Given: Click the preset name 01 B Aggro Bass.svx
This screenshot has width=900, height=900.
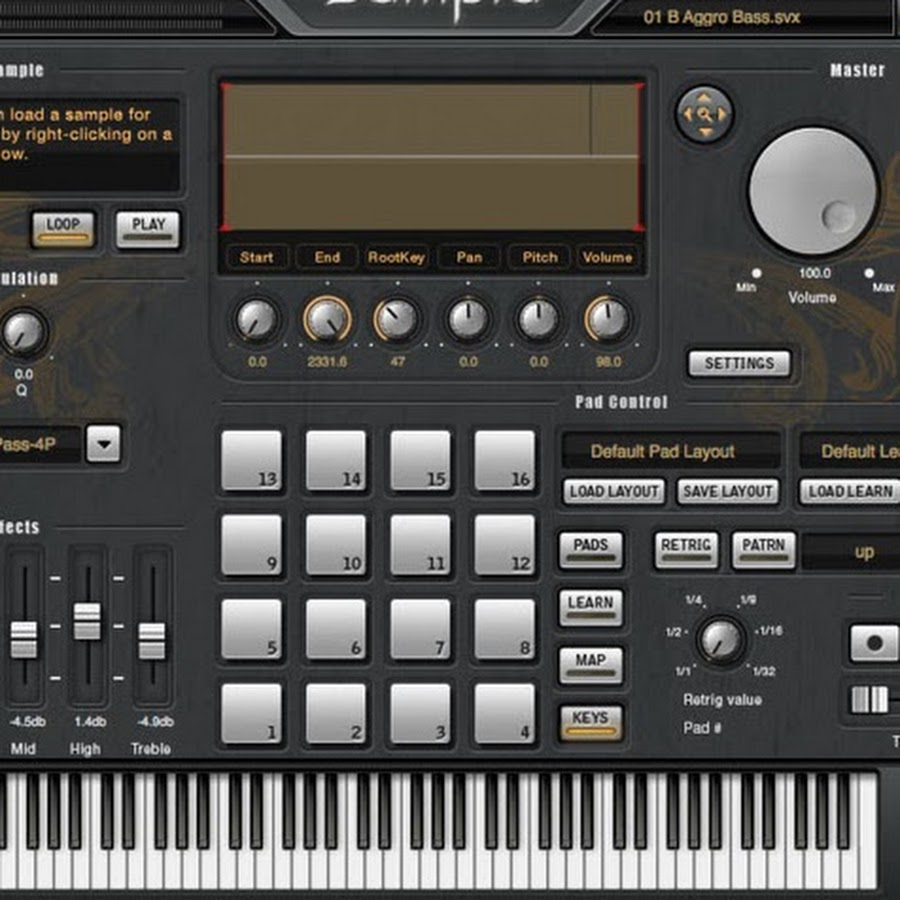Looking at the screenshot, I should pyautogui.click(x=721, y=17).
